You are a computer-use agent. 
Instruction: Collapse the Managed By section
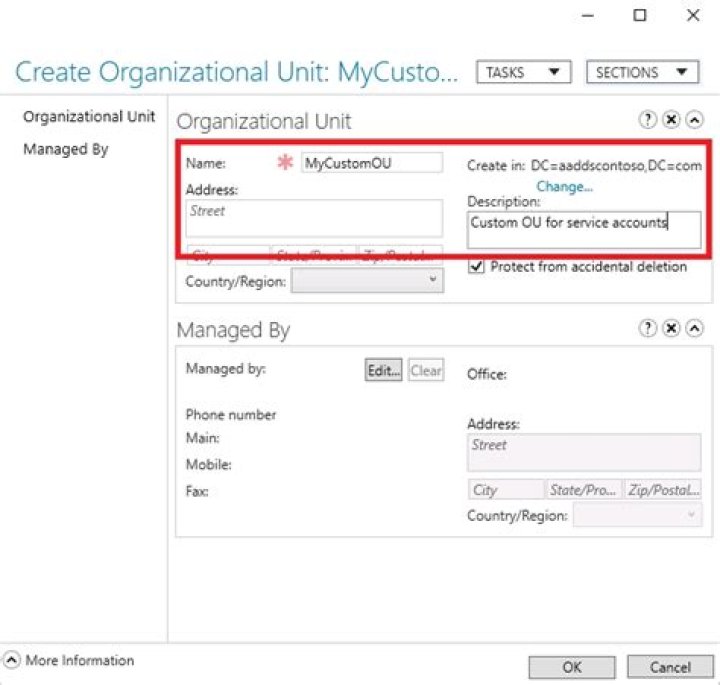pyautogui.click(x=694, y=328)
